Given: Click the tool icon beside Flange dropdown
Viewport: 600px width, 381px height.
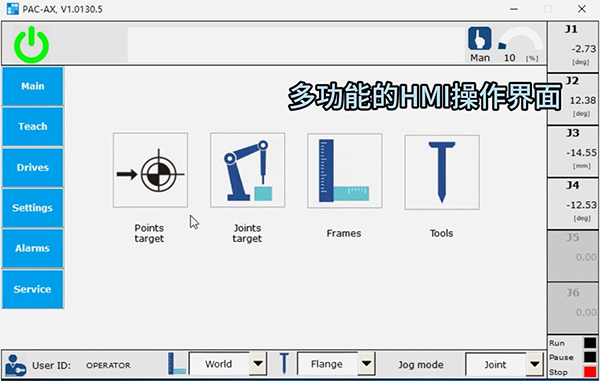Looking at the screenshot, I should click(284, 363).
